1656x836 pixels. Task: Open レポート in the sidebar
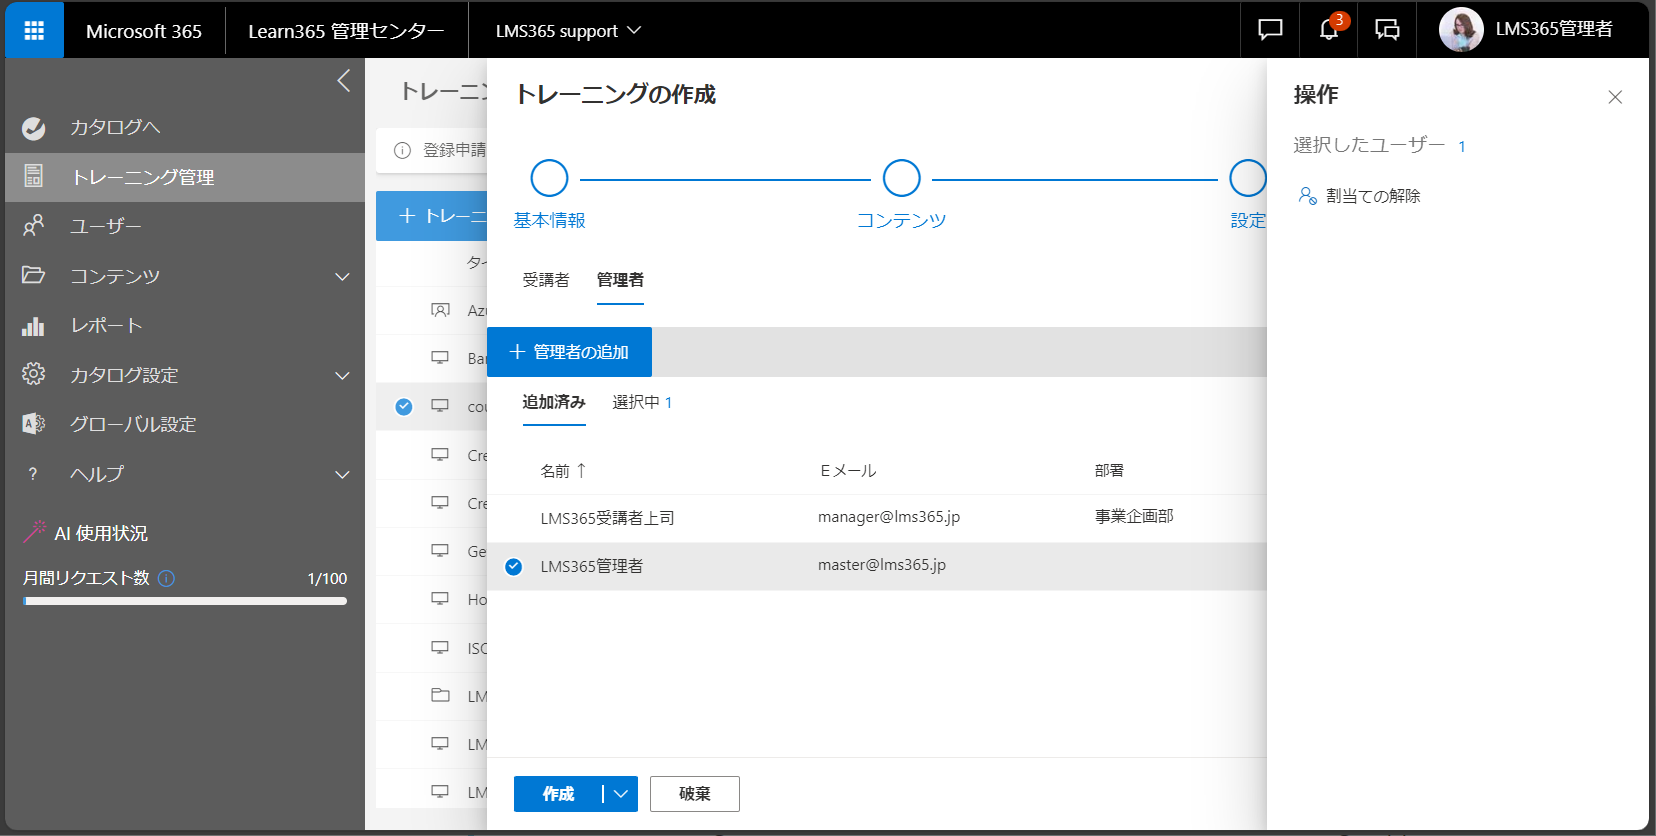[185, 325]
